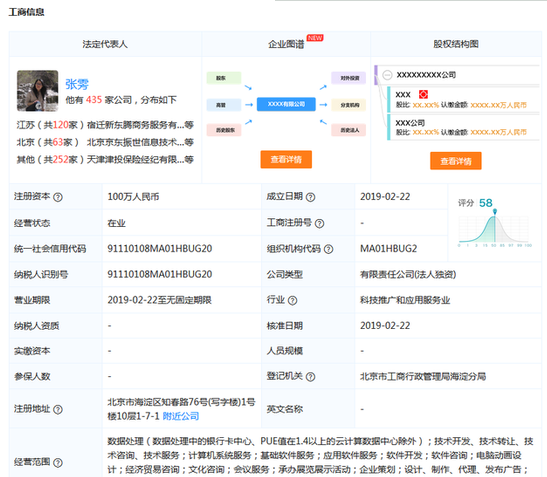Click help icon beside 行业

(x=292, y=300)
